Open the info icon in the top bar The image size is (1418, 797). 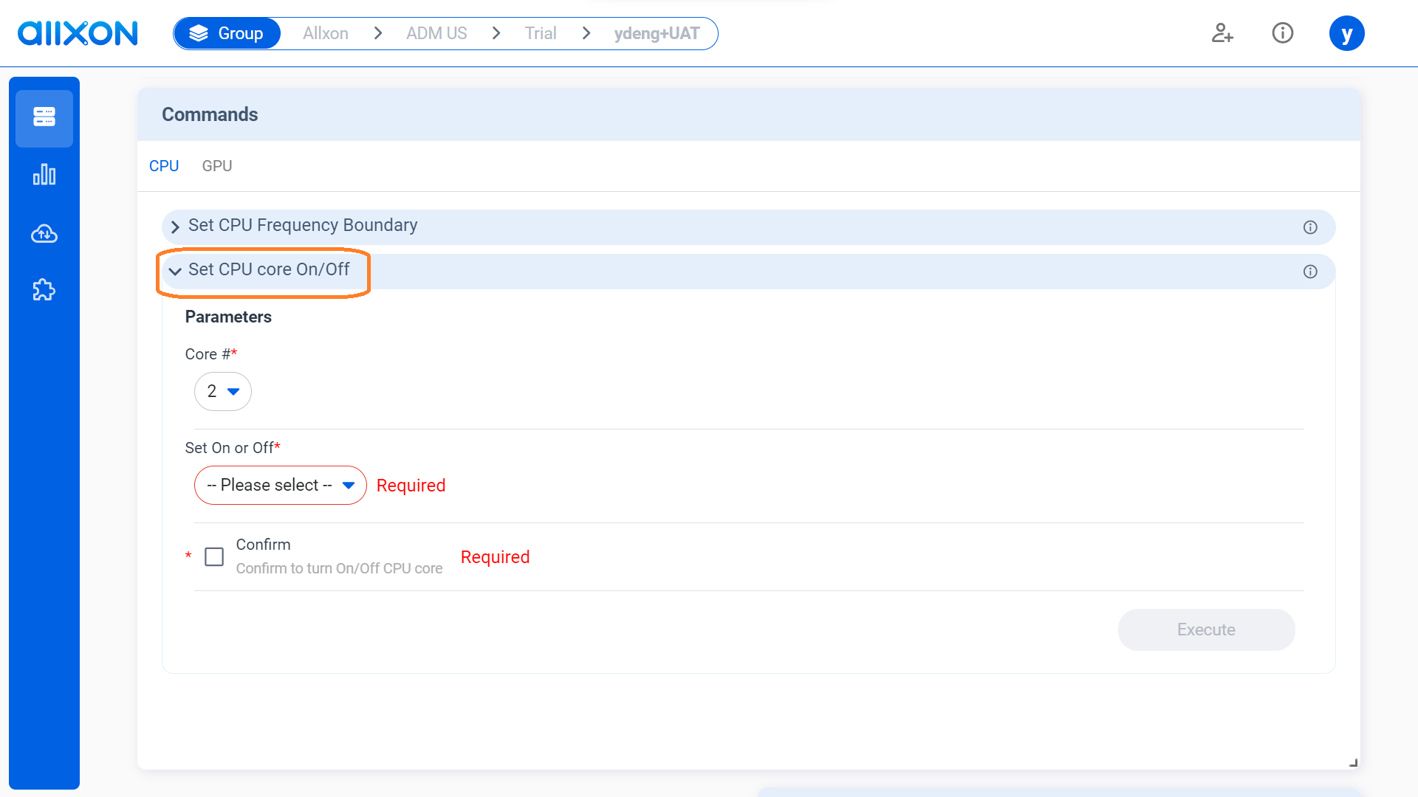pyautogui.click(x=1282, y=33)
